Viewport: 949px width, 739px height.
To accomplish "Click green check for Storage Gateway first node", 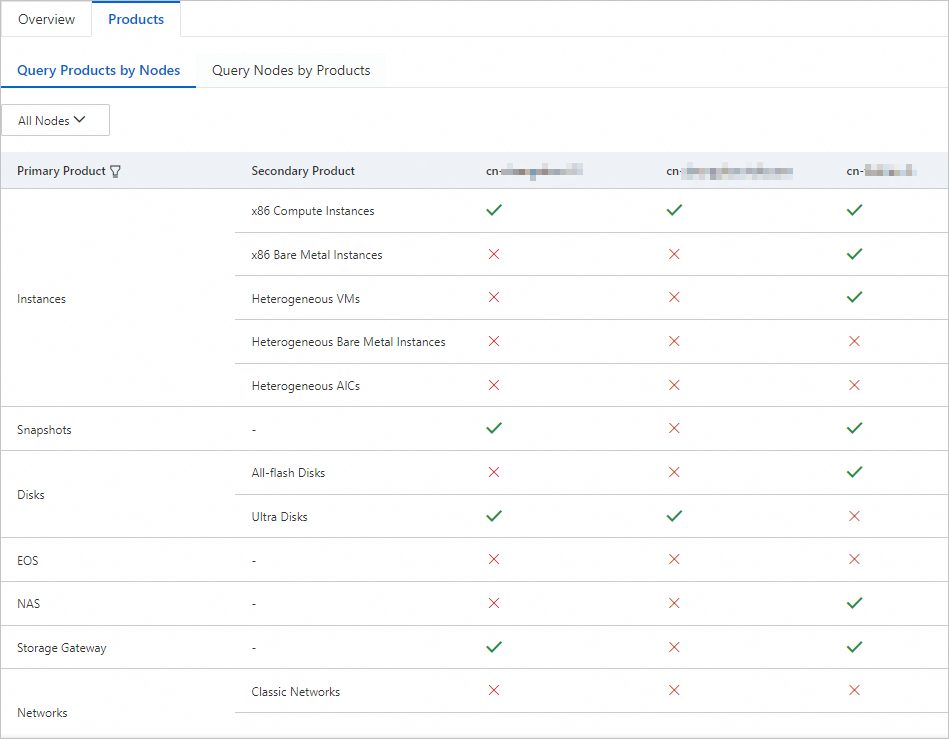I will tap(493, 647).
